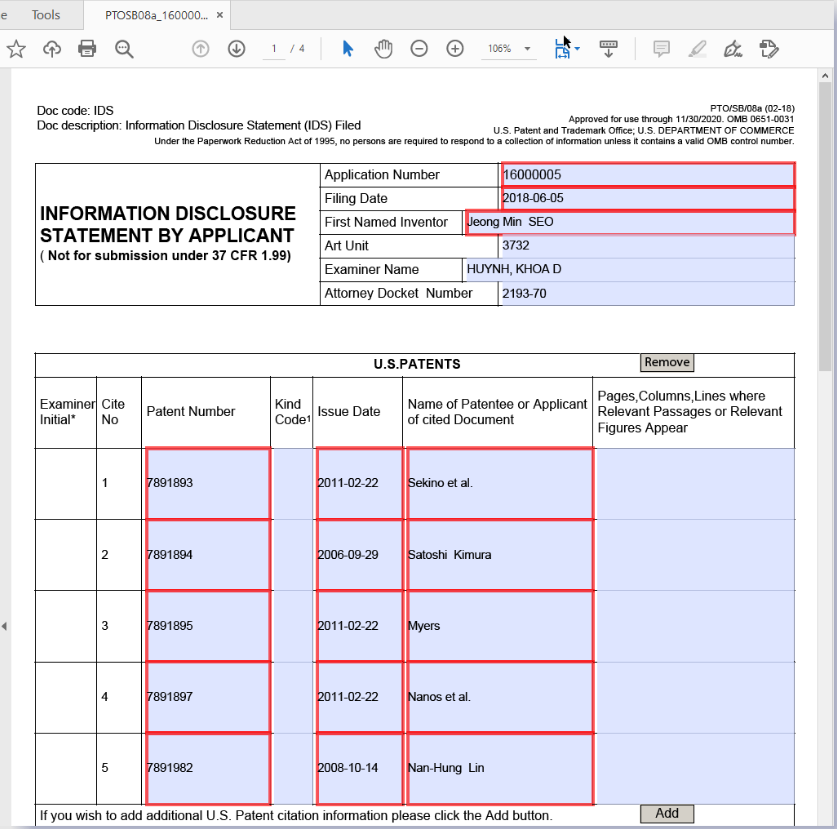This screenshot has height=829, width=837.
Task: Select the Hand pan tool
Action: click(x=384, y=49)
